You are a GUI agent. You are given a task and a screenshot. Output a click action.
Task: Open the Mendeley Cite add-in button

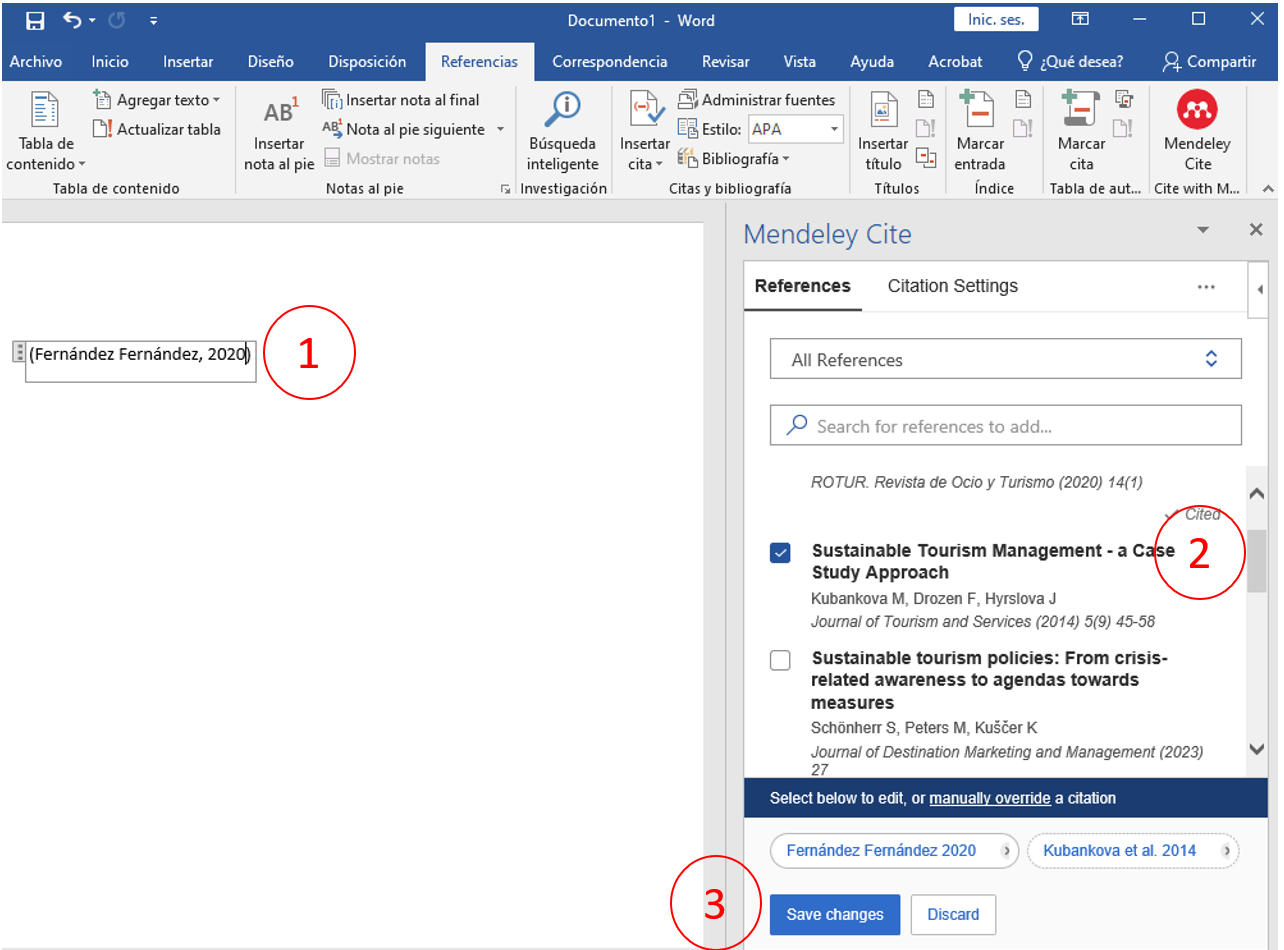click(x=1197, y=133)
